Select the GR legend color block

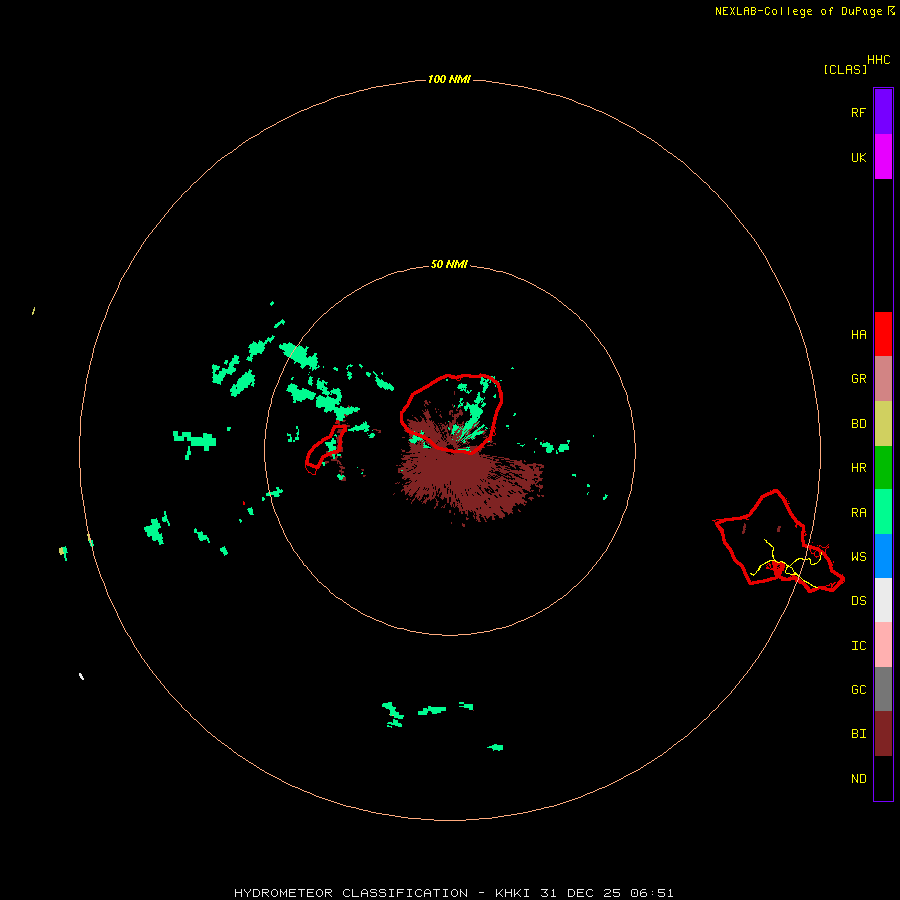pyautogui.click(x=883, y=379)
